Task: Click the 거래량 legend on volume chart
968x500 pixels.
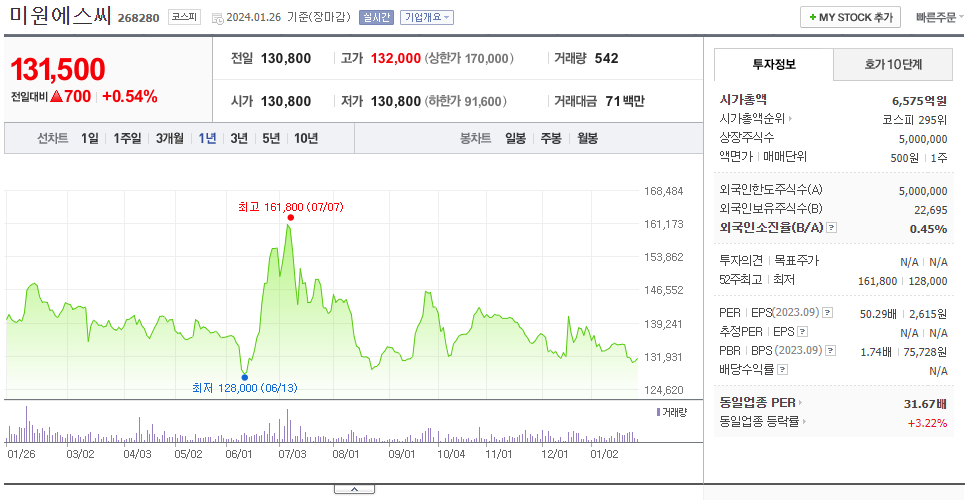Action: (672, 412)
